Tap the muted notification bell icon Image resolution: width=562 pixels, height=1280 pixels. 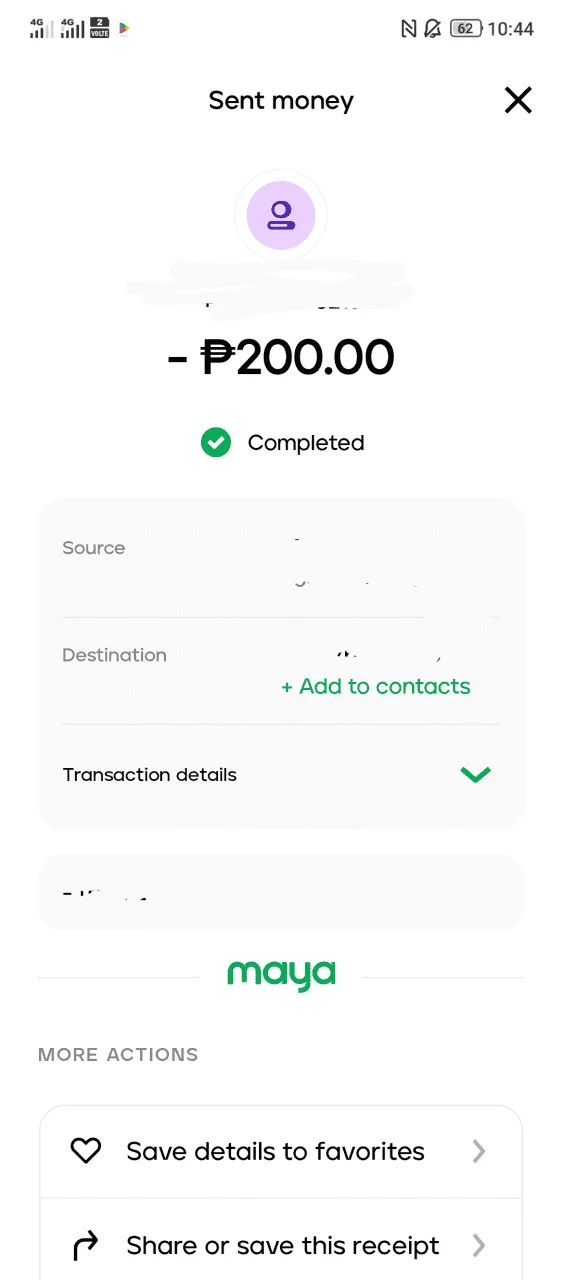433,28
